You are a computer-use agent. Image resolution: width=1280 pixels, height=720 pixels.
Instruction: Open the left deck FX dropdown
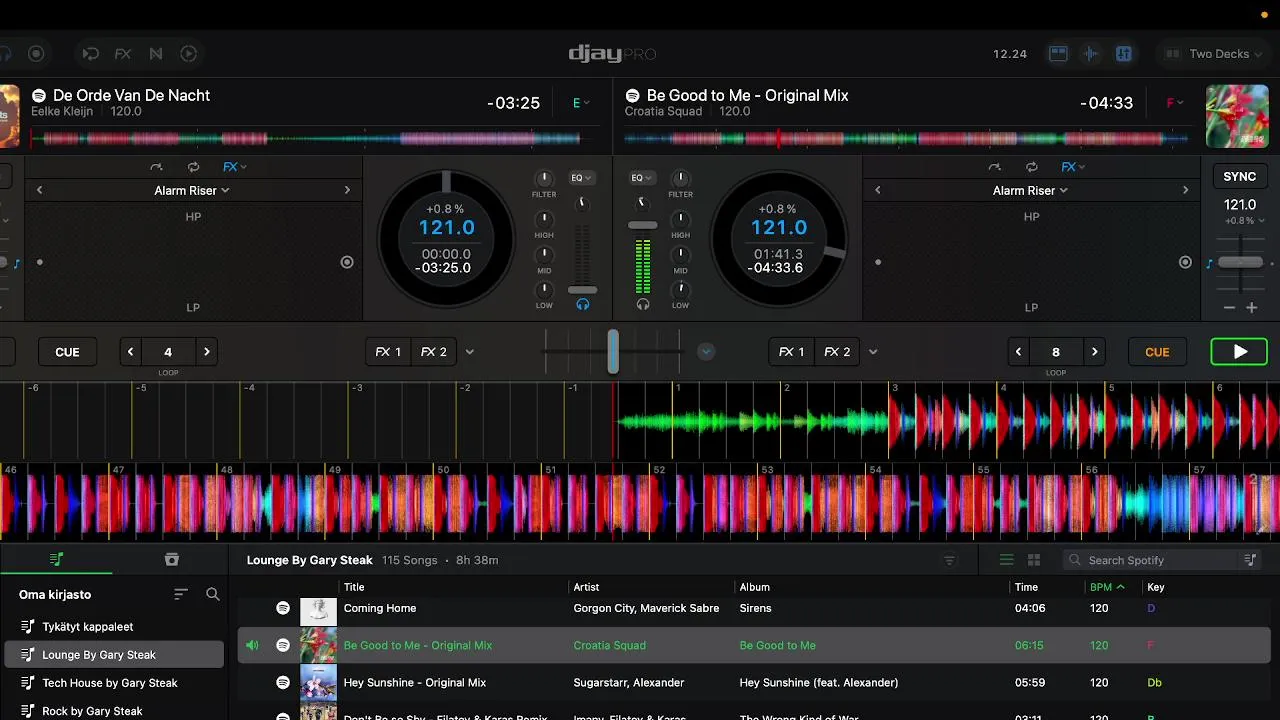point(235,167)
